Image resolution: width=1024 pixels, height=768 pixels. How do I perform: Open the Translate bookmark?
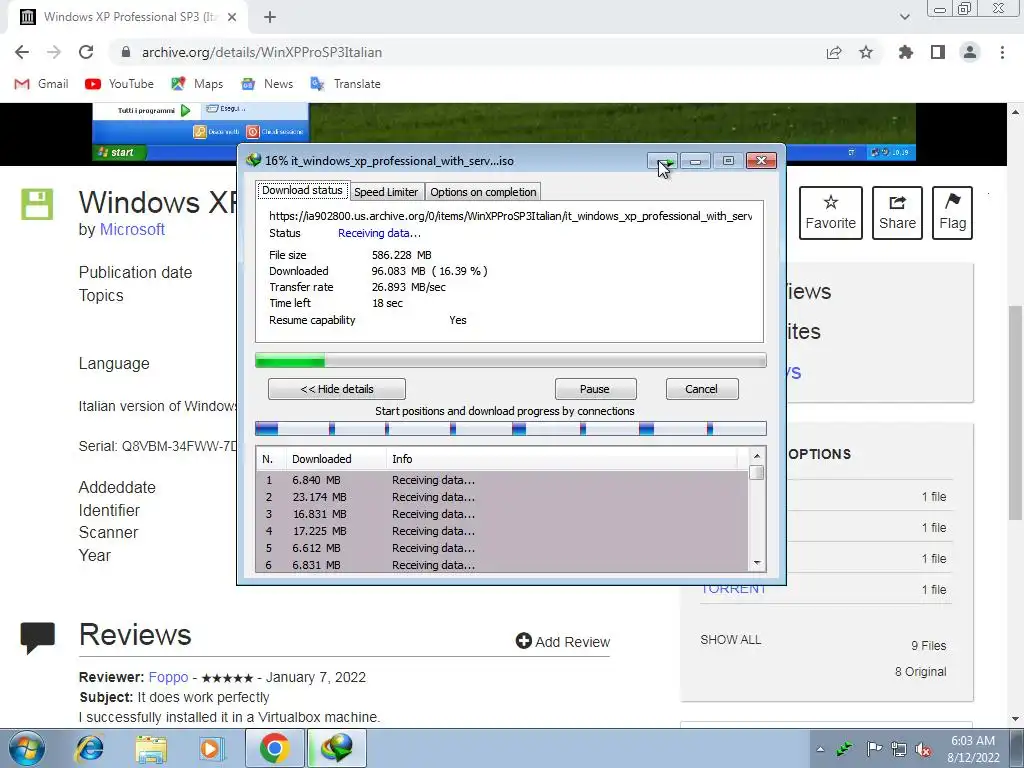point(345,84)
